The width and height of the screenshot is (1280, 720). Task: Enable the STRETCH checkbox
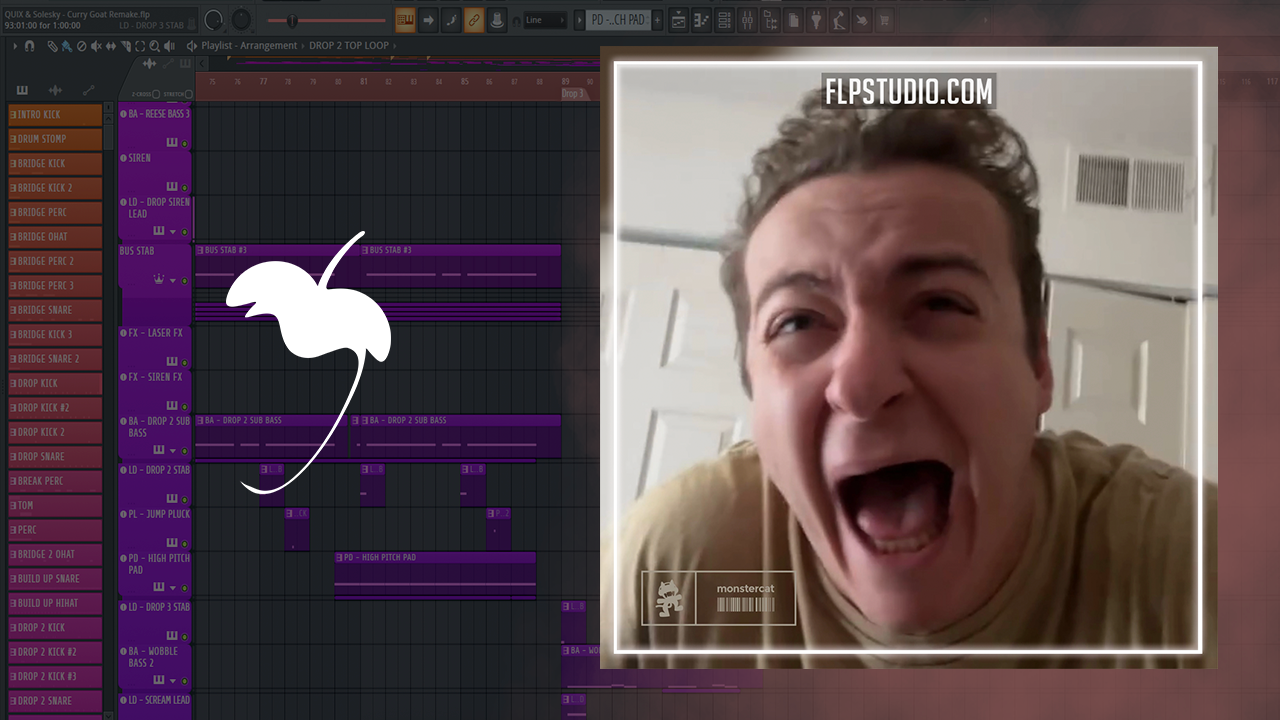click(187, 94)
